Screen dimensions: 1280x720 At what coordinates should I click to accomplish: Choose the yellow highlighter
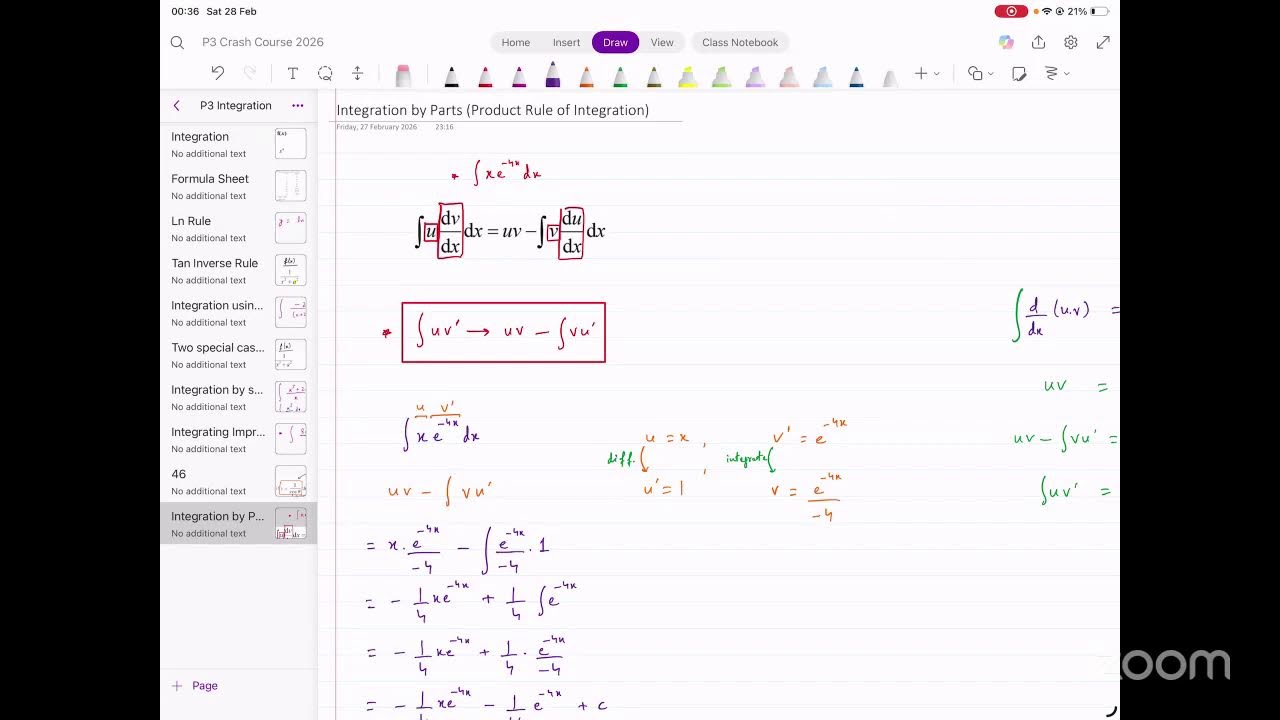click(687, 76)
